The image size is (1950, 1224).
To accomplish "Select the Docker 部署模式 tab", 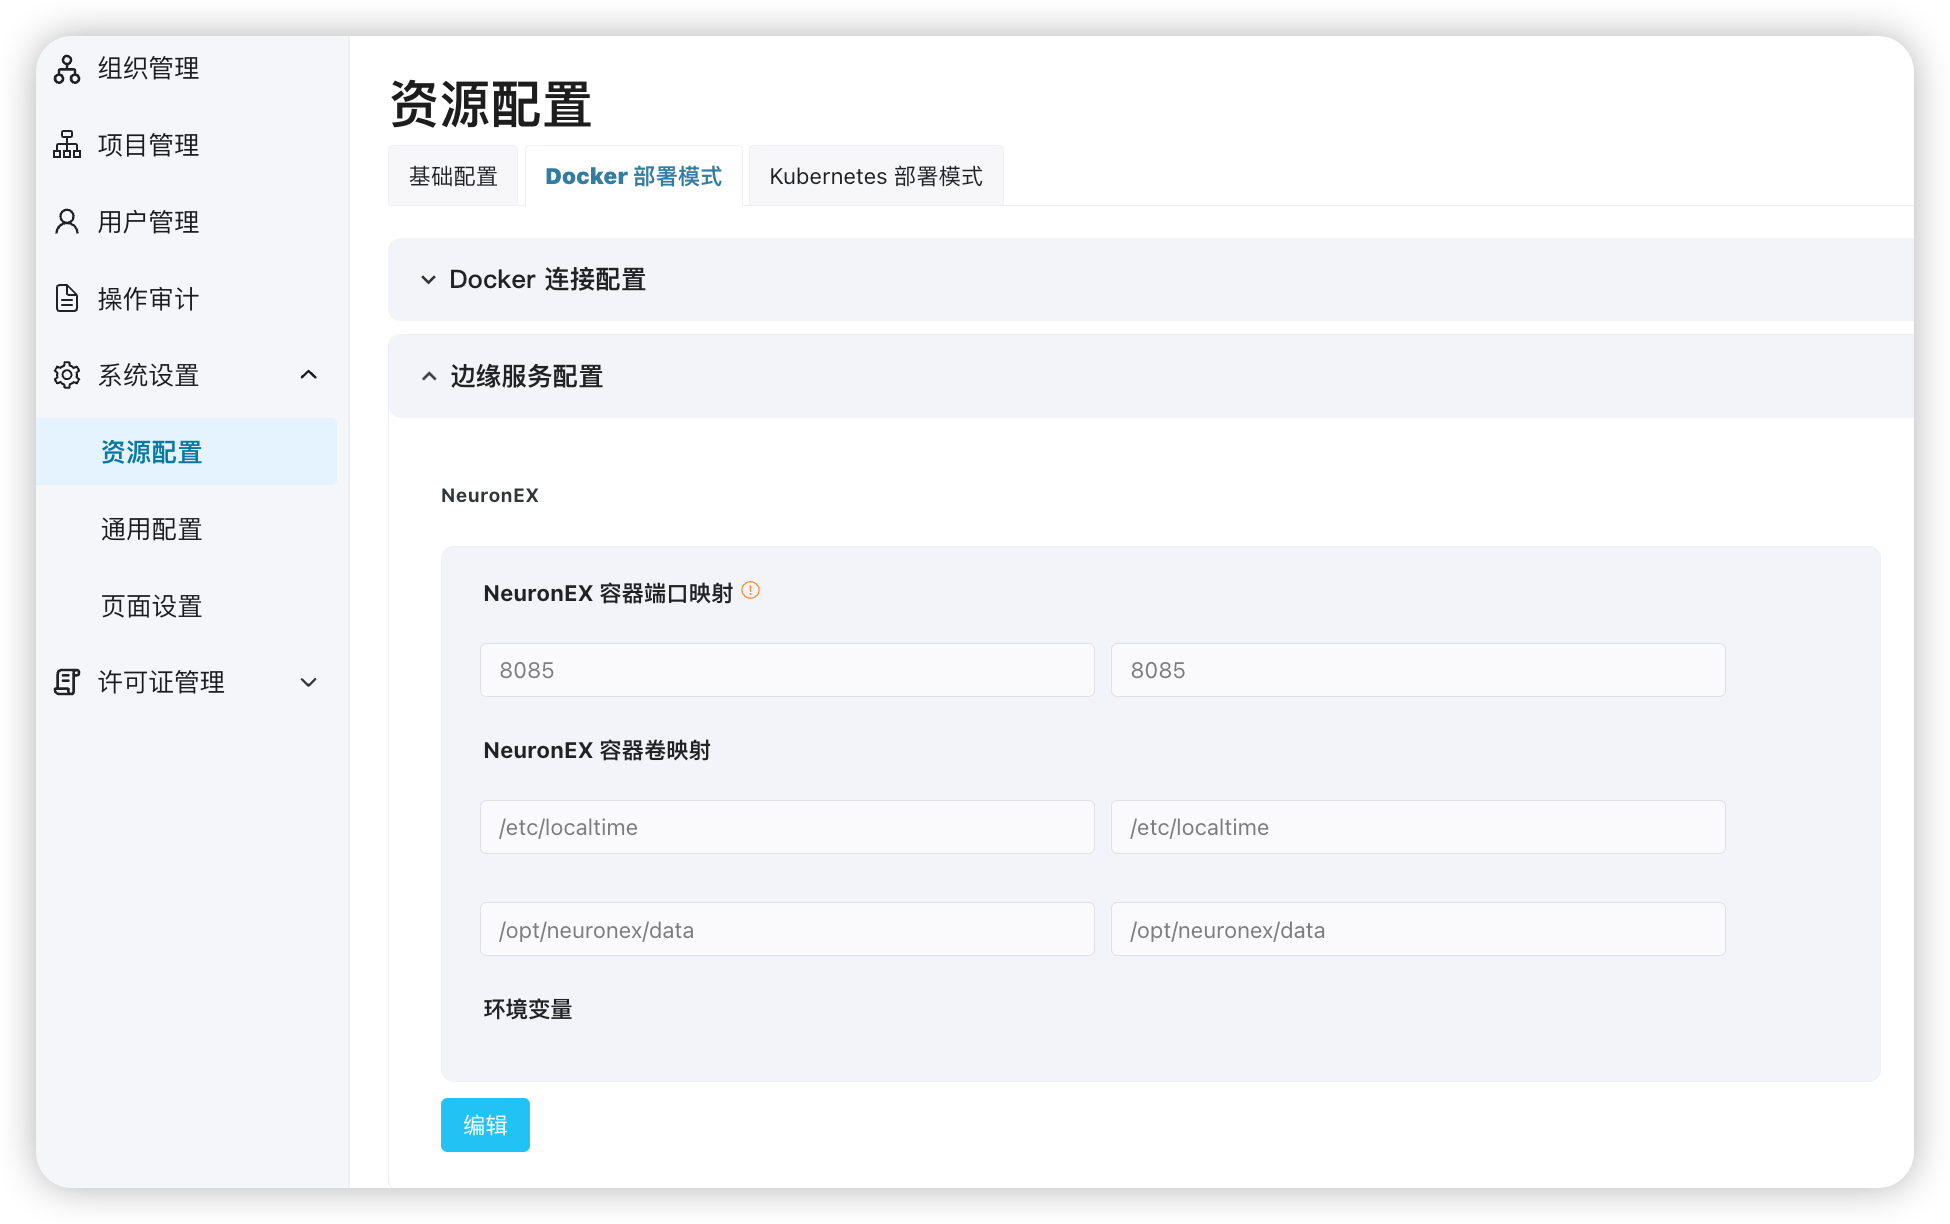I will pyautogui.click(x=633, y=177).
